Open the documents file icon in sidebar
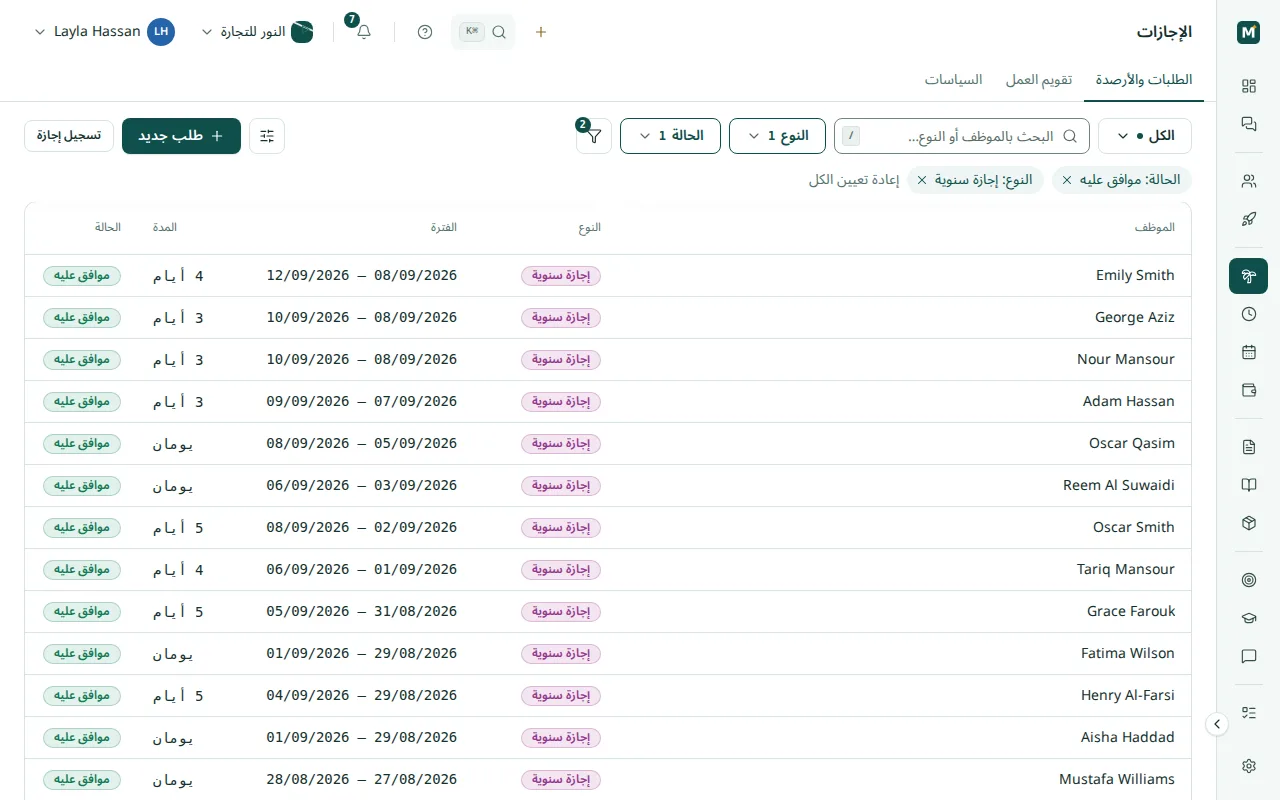 coord(1248,447)
